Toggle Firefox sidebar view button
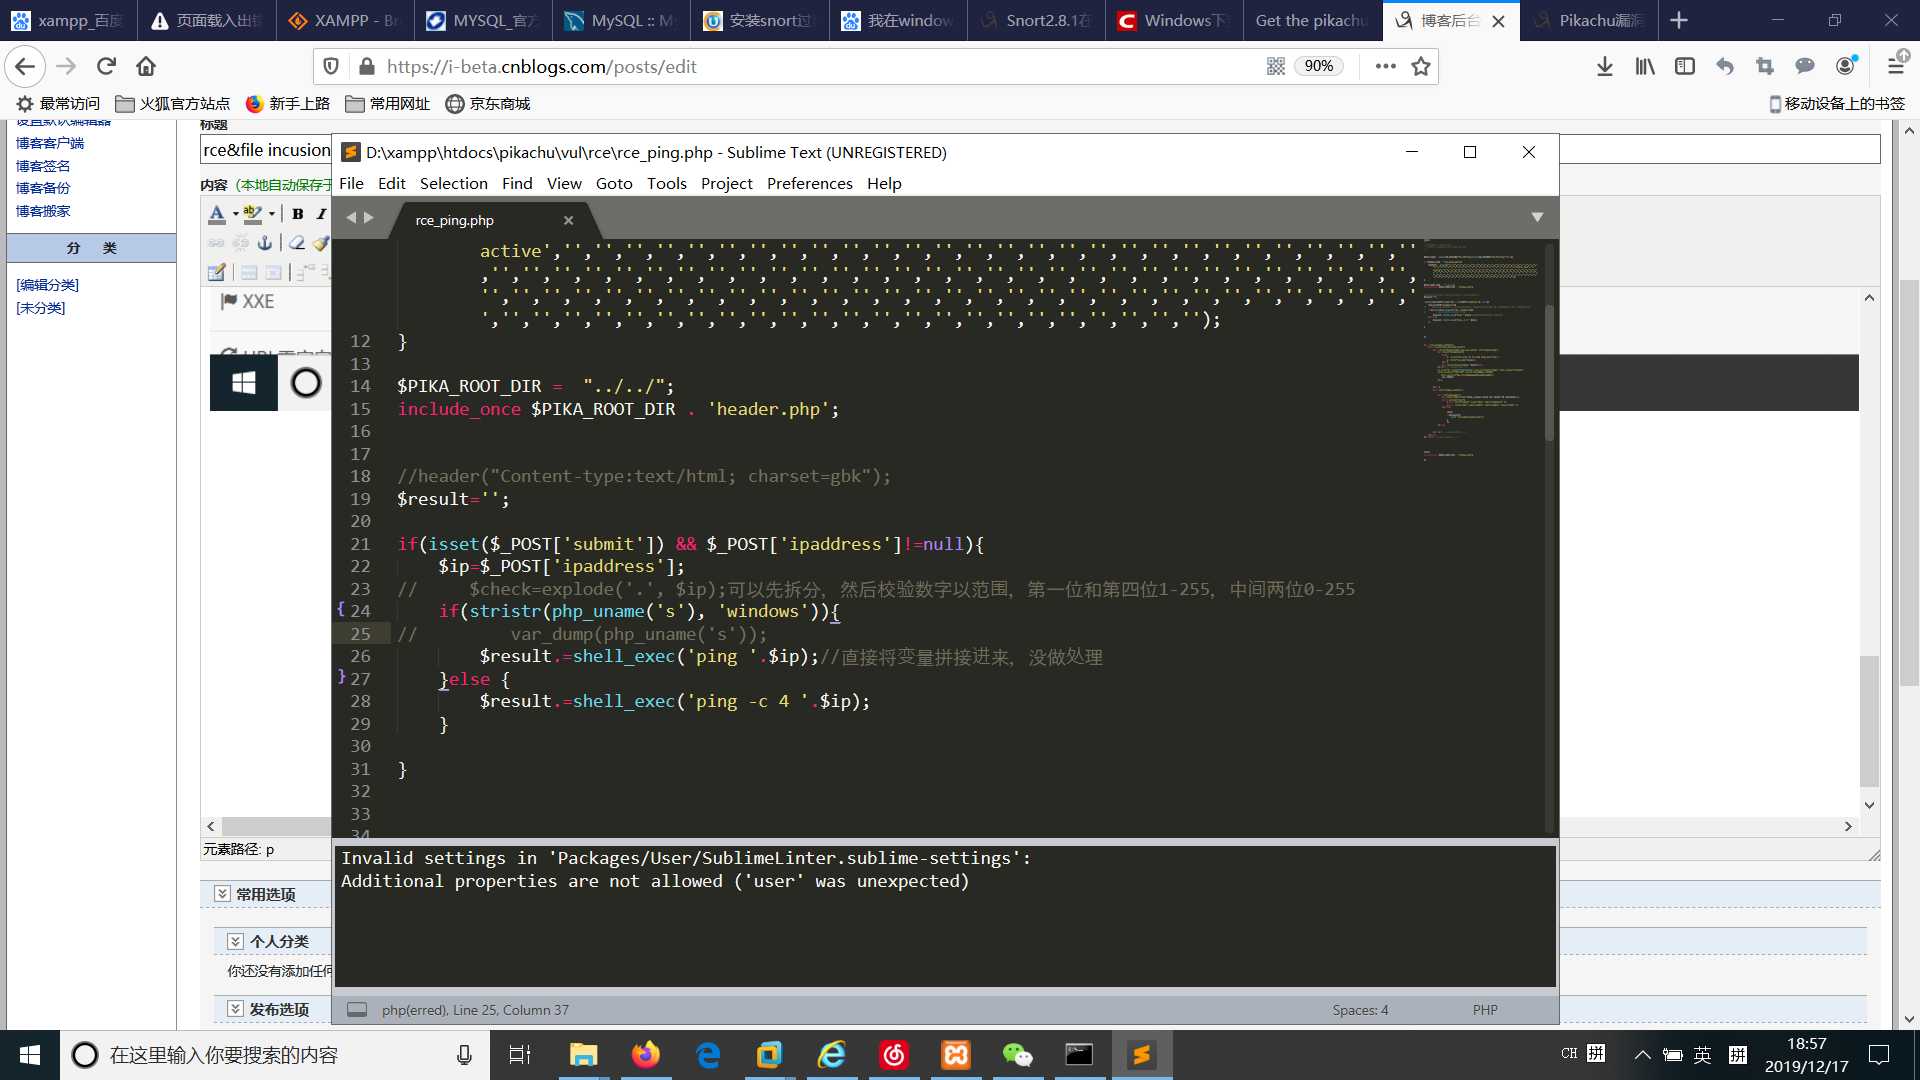The height and width of the screenshot is (1080, 1920). click(x=1685, y=66)
